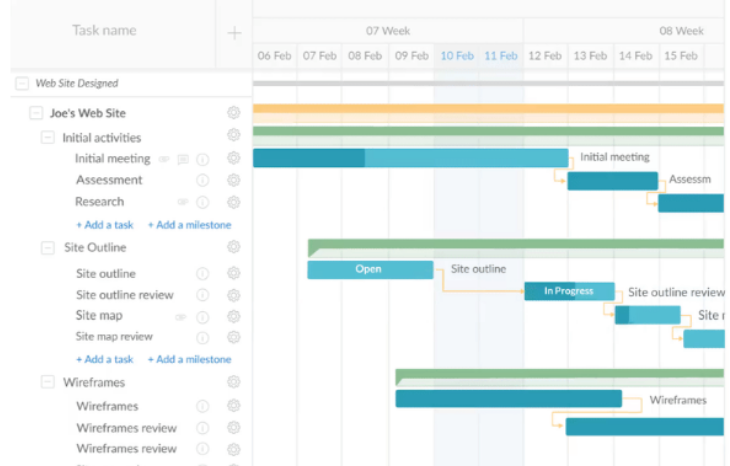Collapse Joe's Web Site group

click(x=37, y=113)
